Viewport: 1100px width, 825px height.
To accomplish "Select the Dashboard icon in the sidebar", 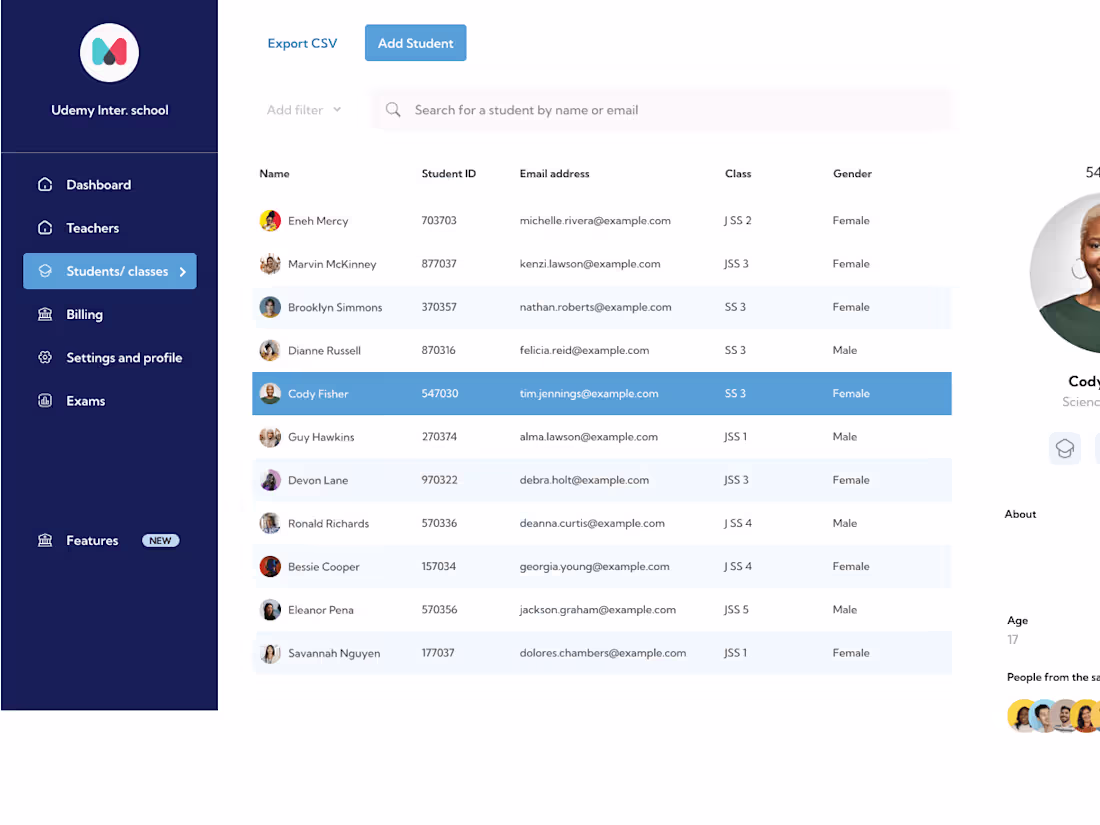I will tap(45, 184).
